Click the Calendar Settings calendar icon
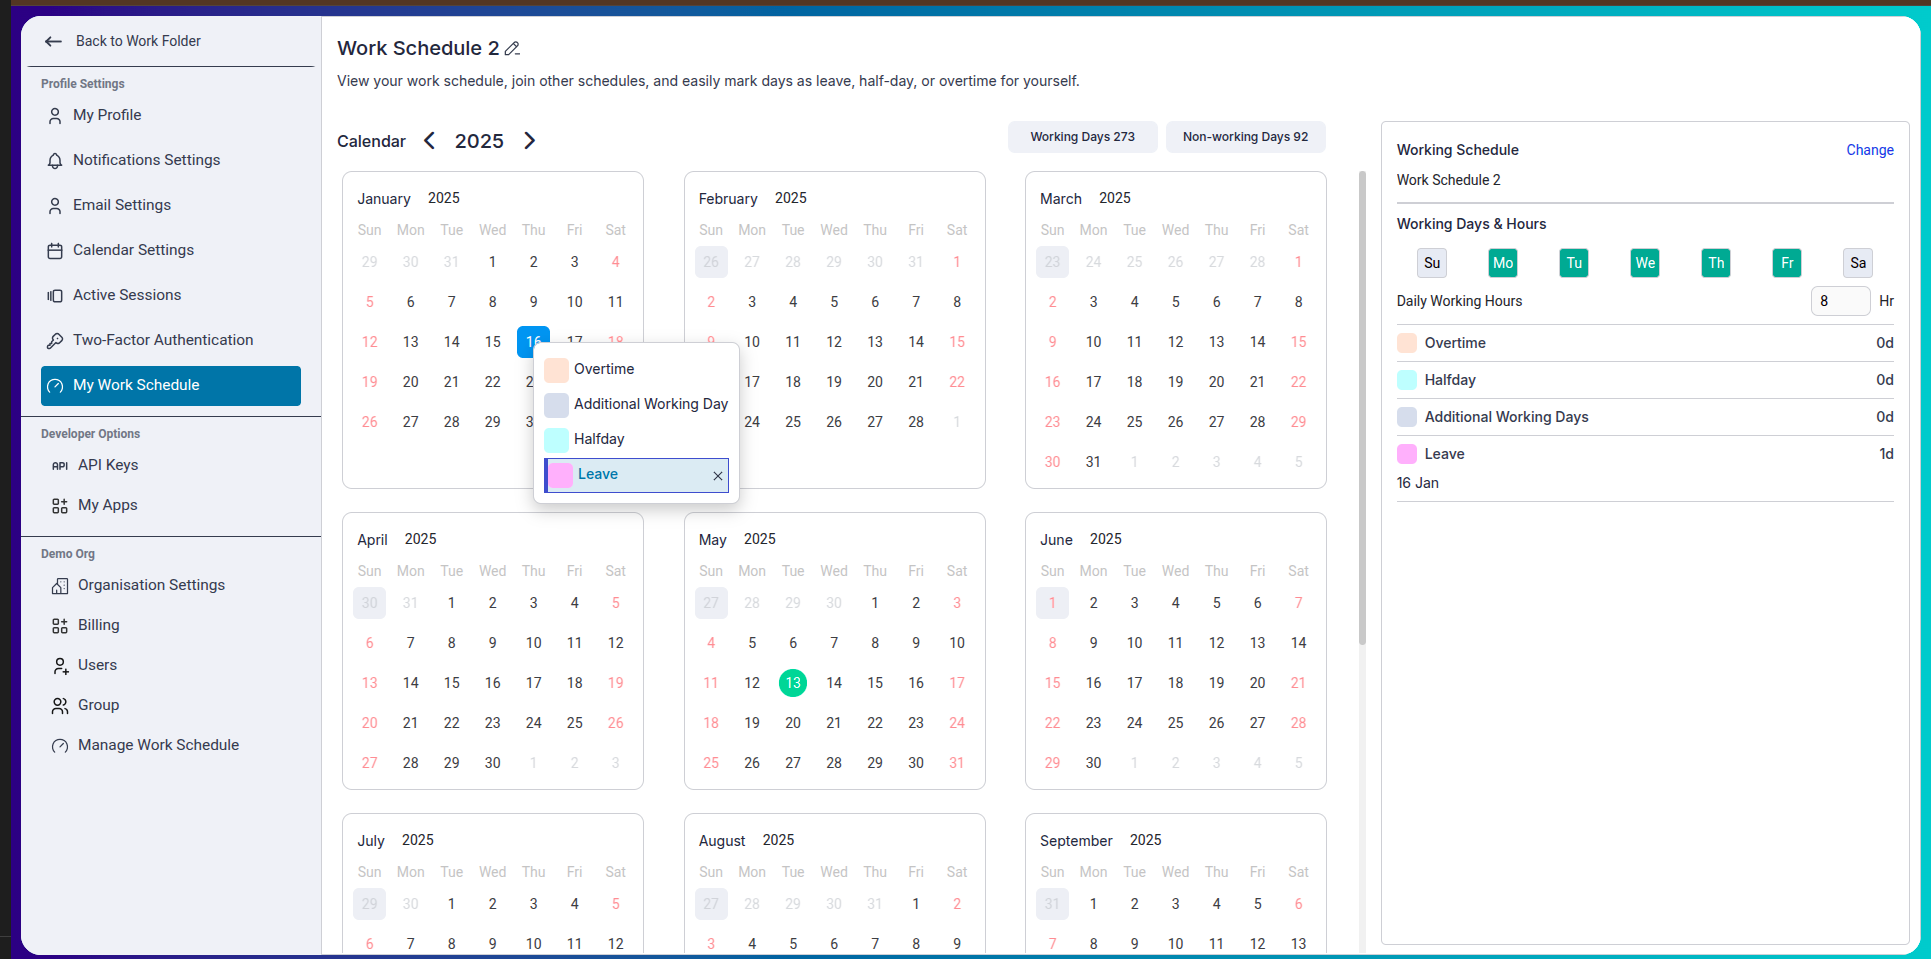The image size is (1931, 959). (55, 251)
